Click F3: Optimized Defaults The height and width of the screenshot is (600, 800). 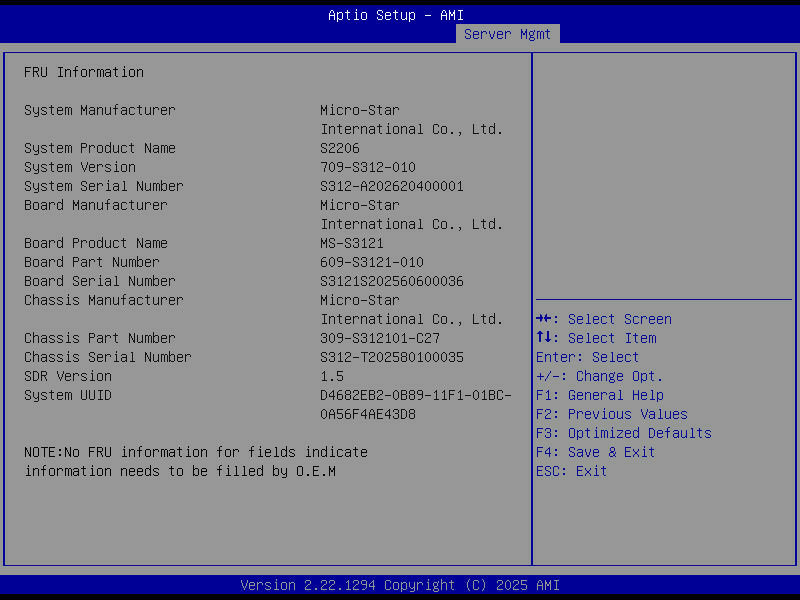tap(624, 432)
